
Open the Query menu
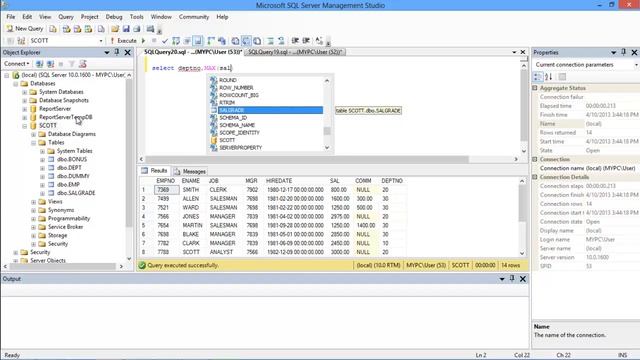(x=66, y=17)
